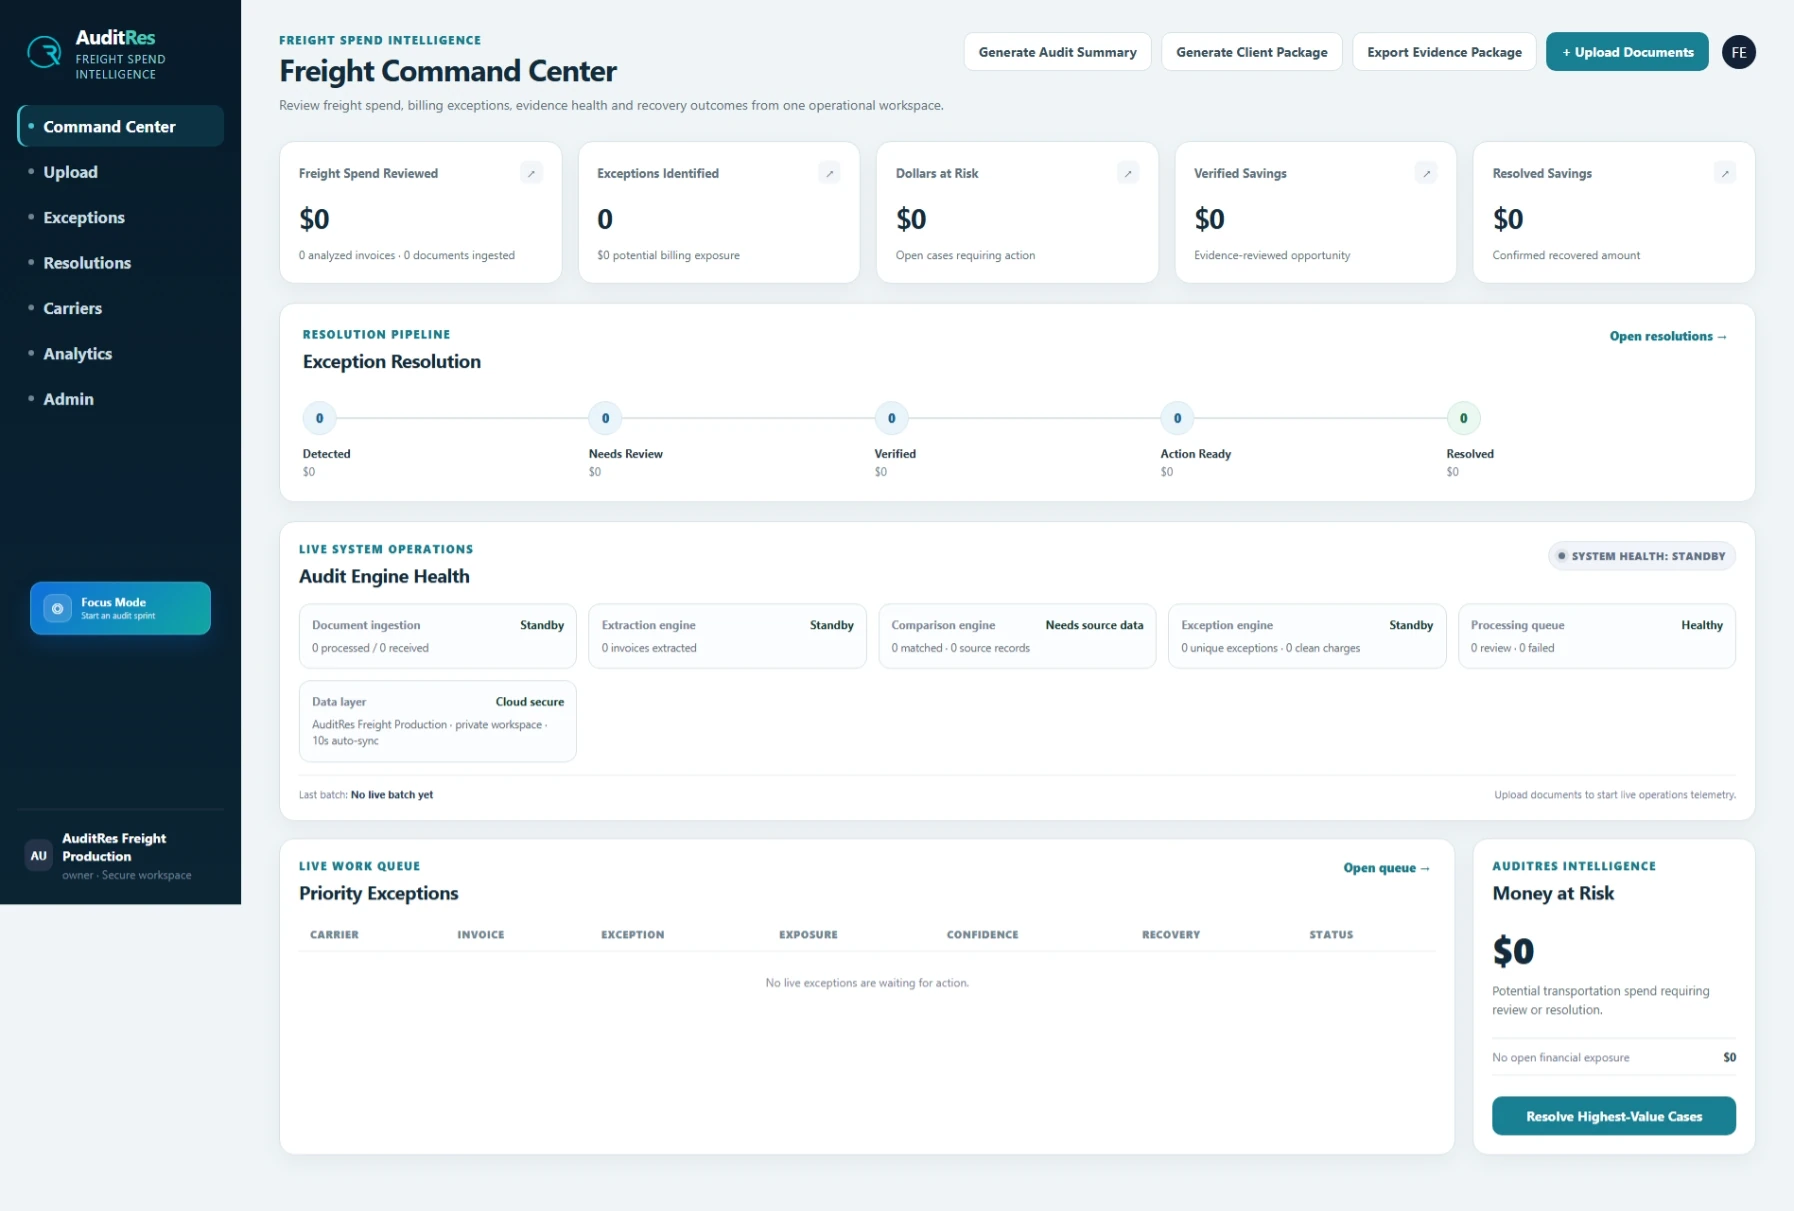The image size is (1794, 1211).
Task: Open expand arrow on Exceptions Identified card
Action: 829,173
